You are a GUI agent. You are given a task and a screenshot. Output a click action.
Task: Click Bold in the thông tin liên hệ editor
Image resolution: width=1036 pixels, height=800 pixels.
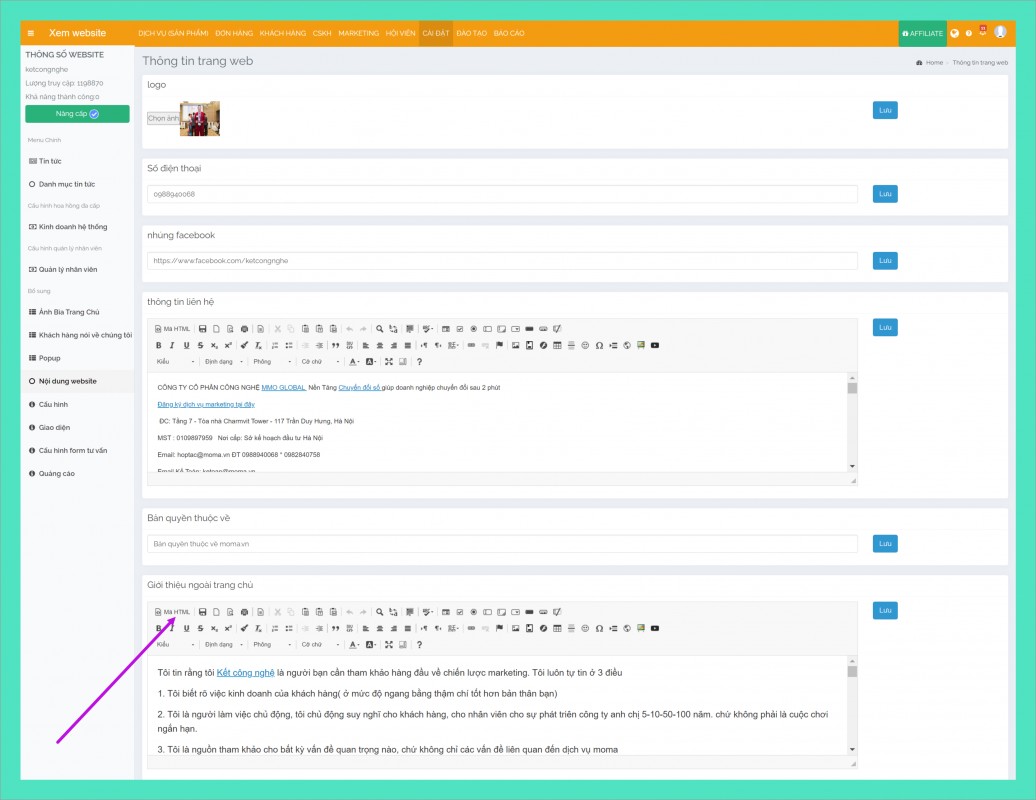158,346
